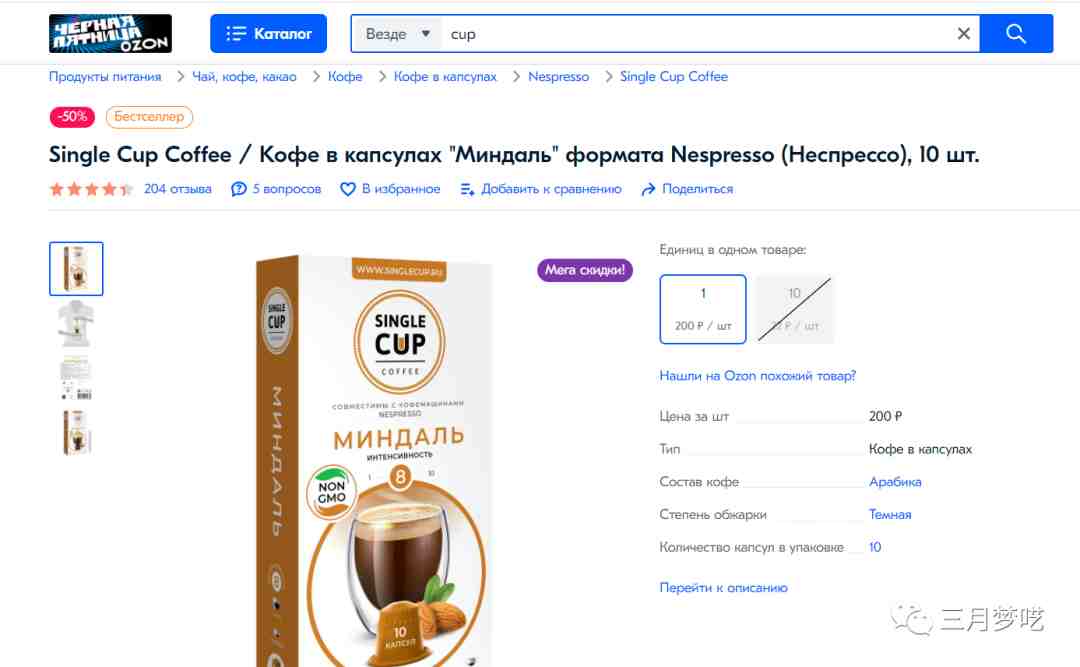Click into the search input containing cup

[x=696, y=34]
